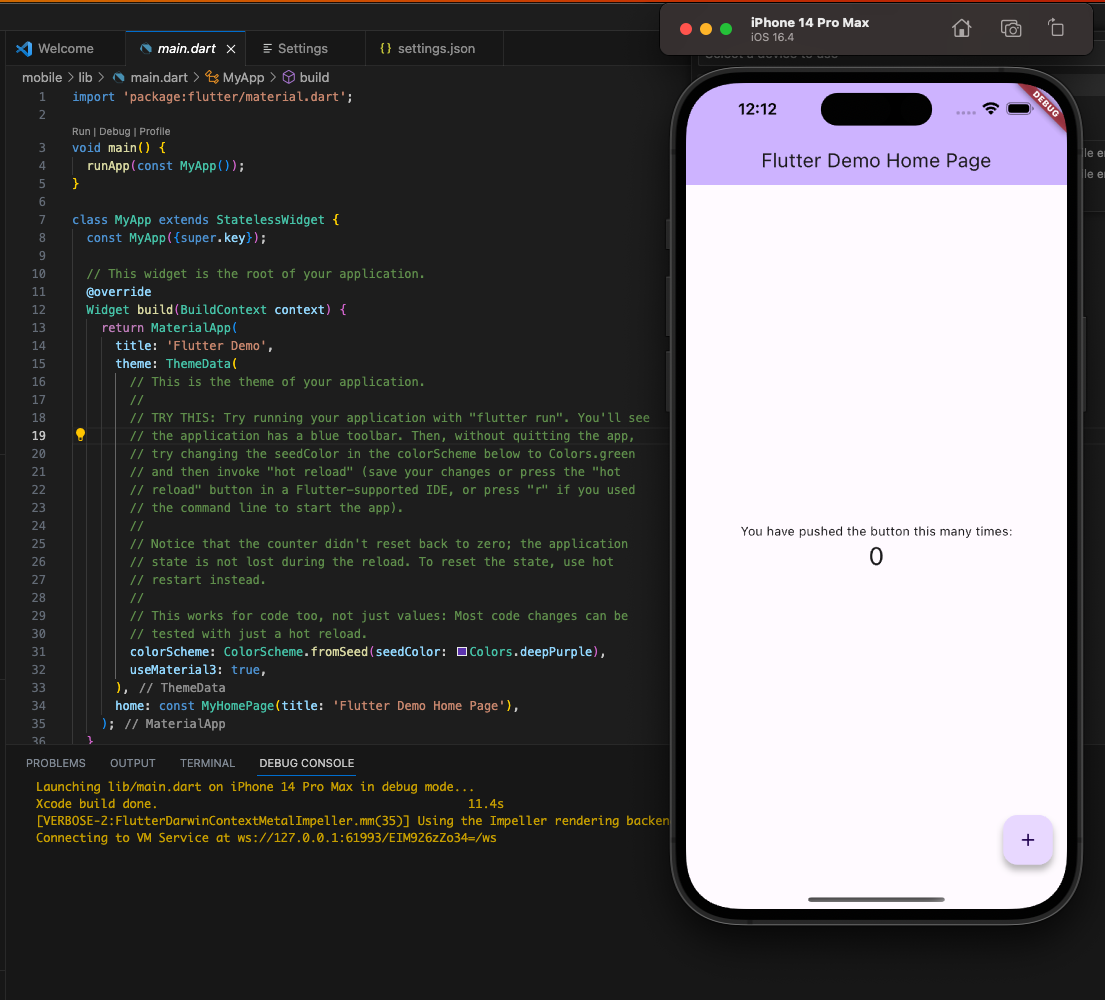
Task: Click the 'Connecting to VM Service' console line
Action: 266,838
